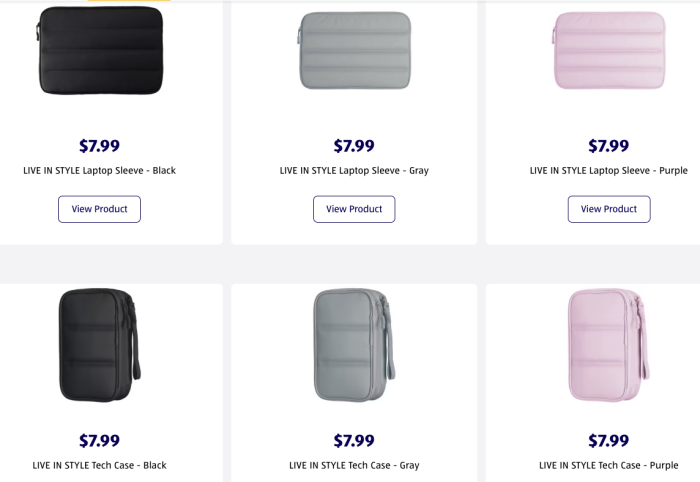Click the purple tech case product image

click(x=606, y=345)
